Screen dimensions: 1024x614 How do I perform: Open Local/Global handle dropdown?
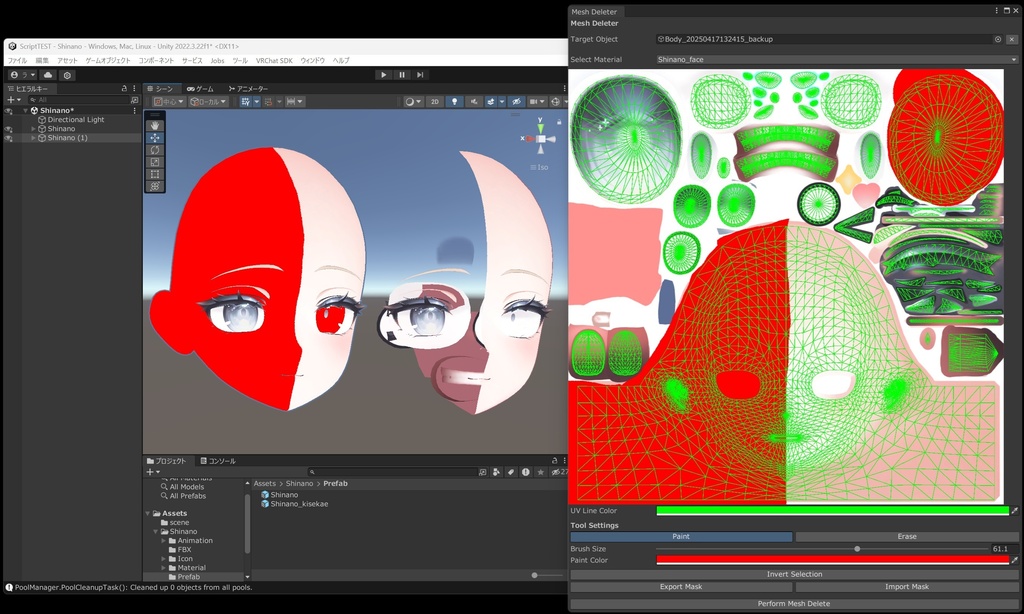[208, 102]
